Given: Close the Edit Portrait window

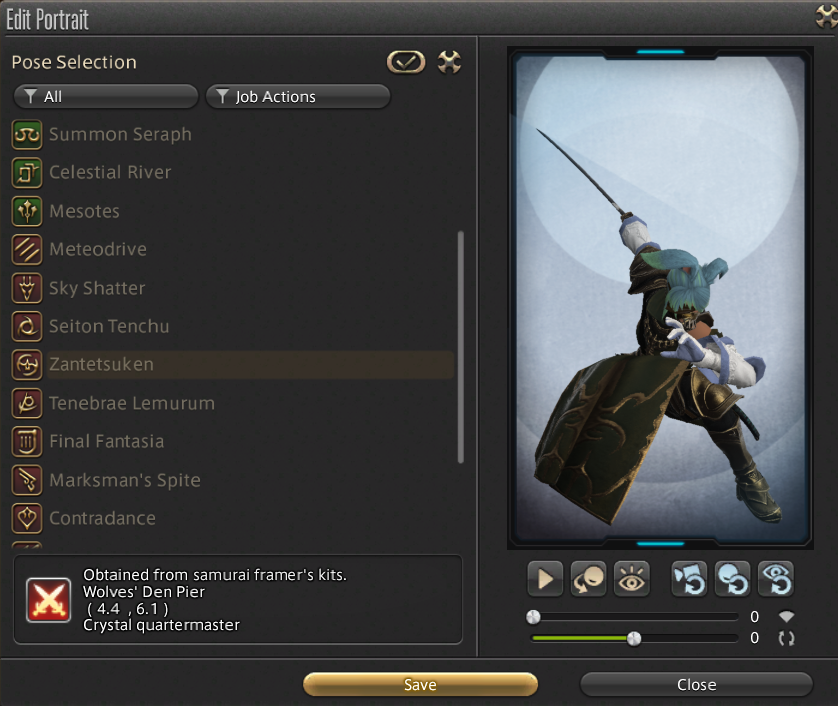Looking at the screenshot, I should pos(827,16).
